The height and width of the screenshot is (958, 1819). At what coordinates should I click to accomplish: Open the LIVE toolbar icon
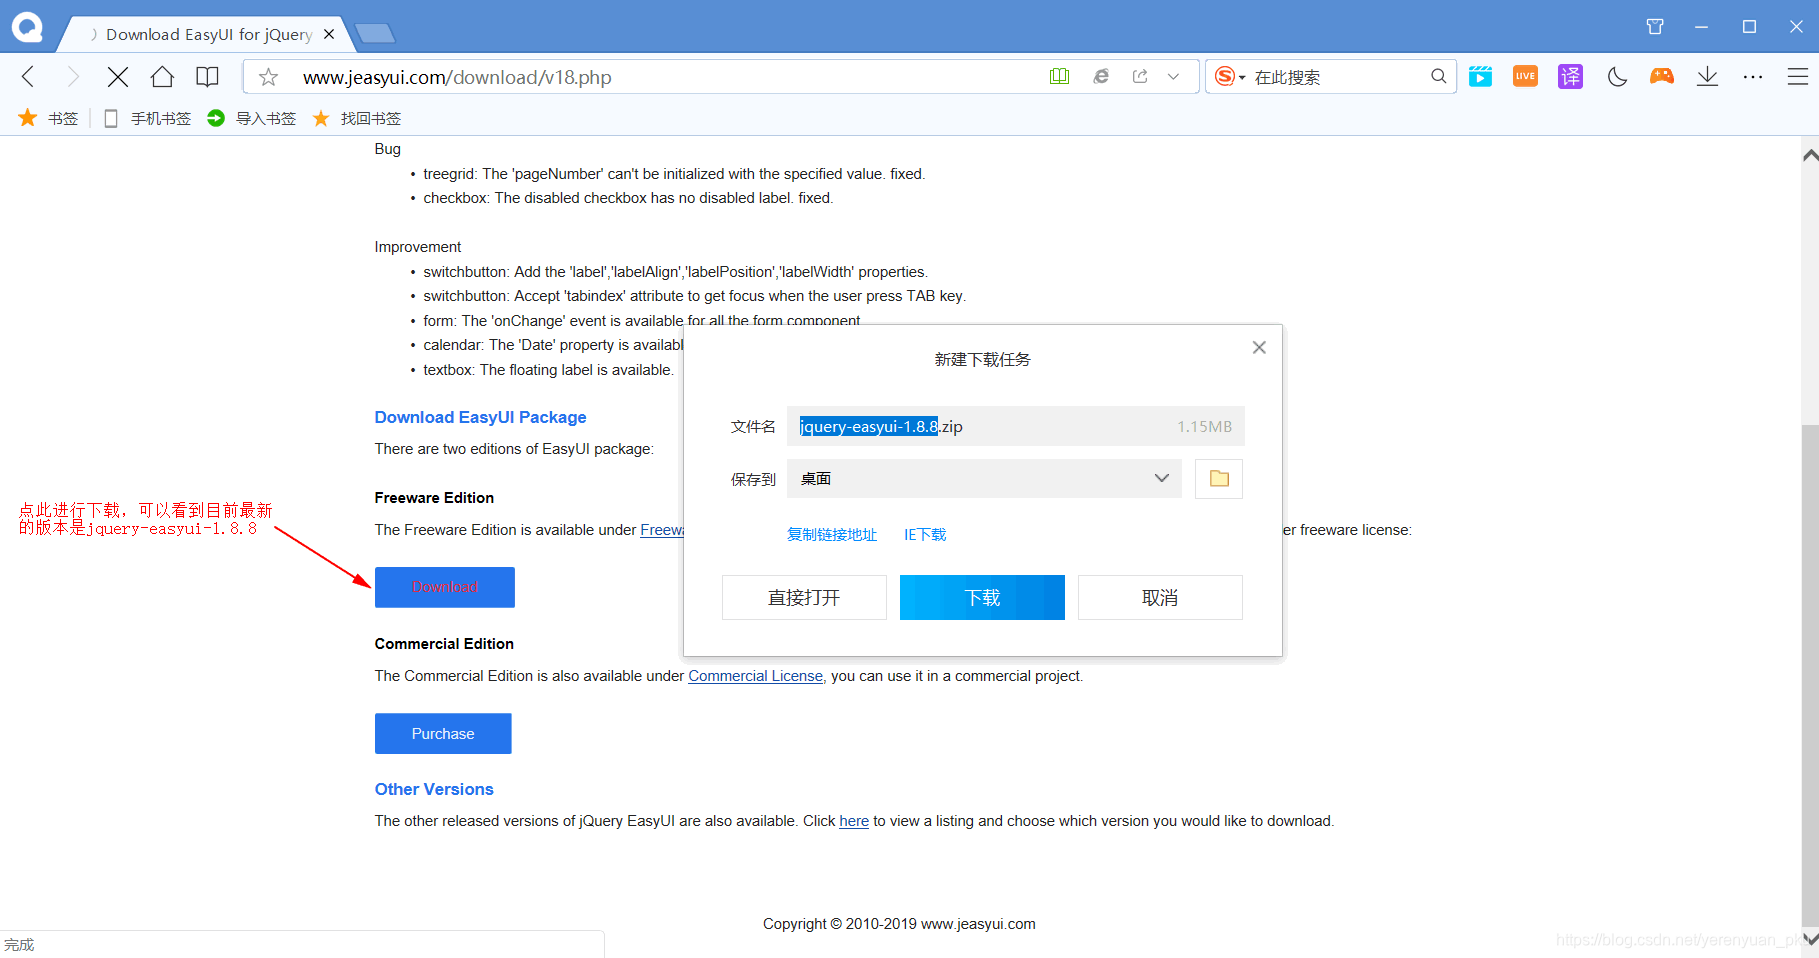coord(1525,76)
